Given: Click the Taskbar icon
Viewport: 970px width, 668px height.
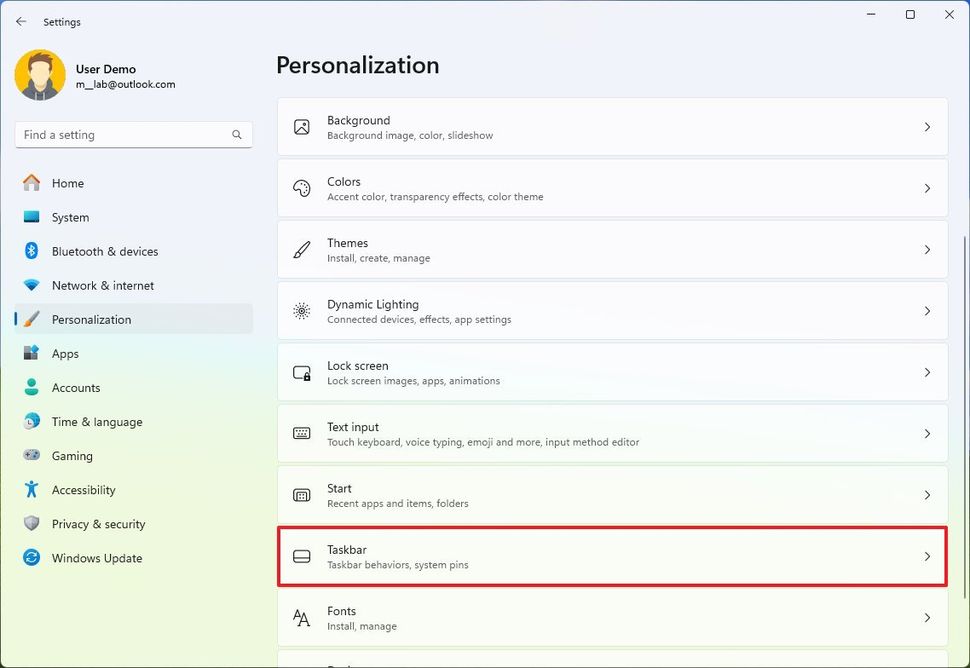Looking at the screenshot, I should tap(302, 556).
